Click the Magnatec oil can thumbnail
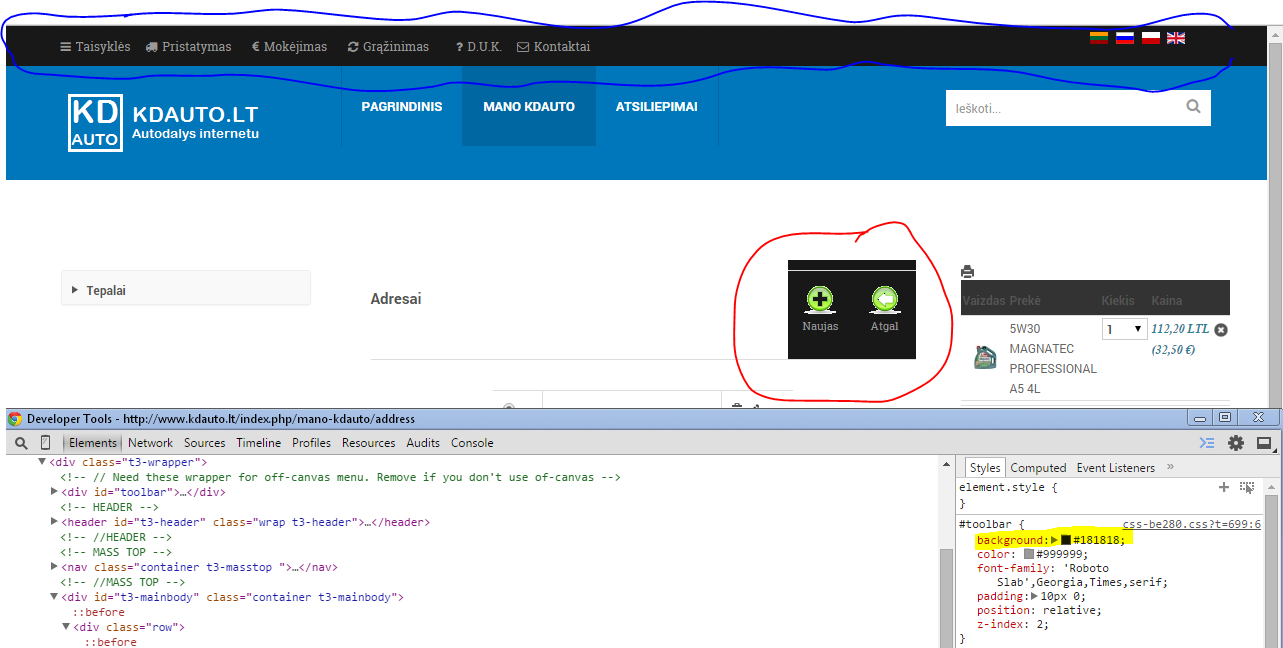 (x=986, y=358)
